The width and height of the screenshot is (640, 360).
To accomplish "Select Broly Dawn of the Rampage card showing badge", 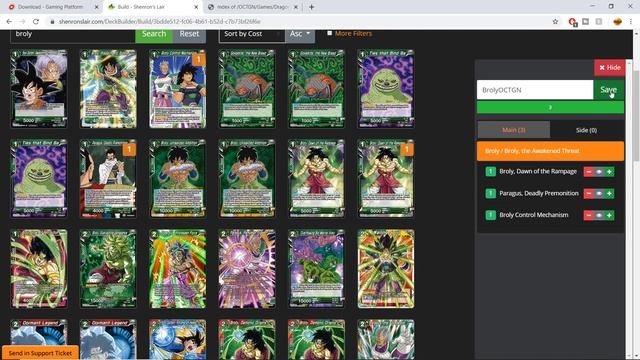I will 386,179.
